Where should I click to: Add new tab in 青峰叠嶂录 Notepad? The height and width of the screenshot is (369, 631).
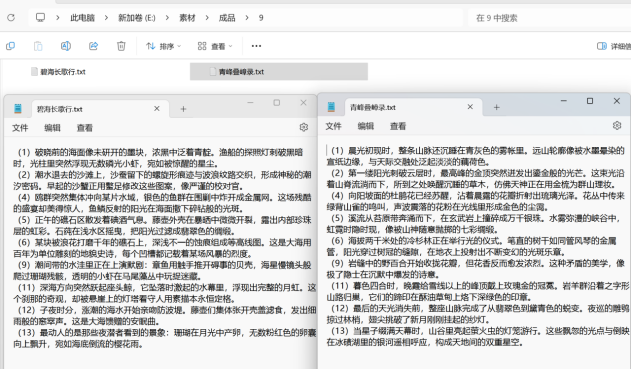point(497,107)
